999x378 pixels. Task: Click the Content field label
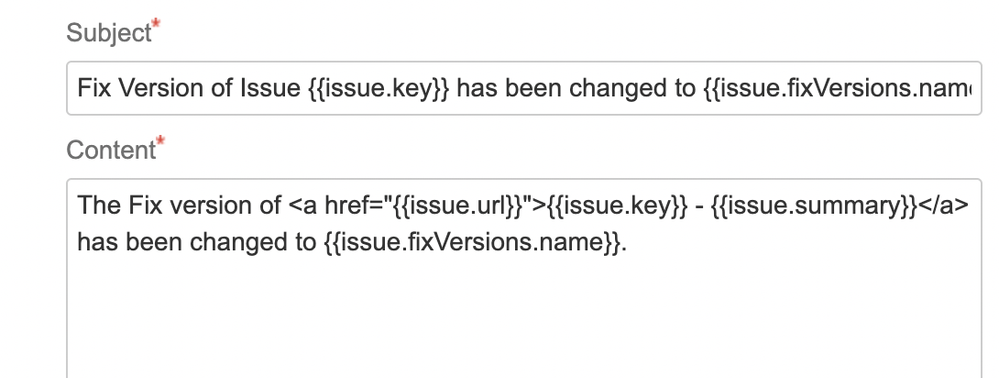pyautogui.click(x=111, y=150)
